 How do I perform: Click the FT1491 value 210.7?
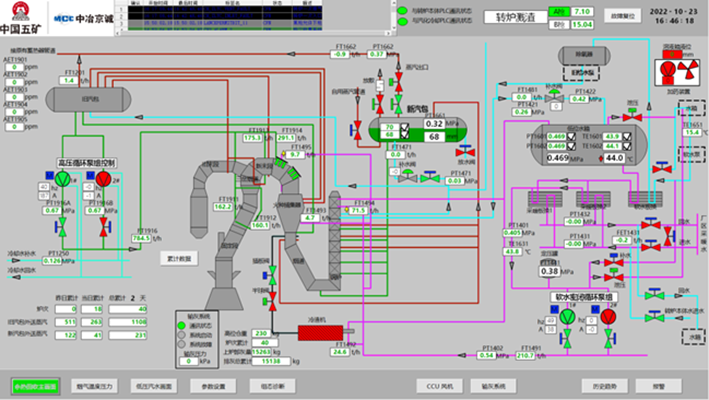point(525,356)
